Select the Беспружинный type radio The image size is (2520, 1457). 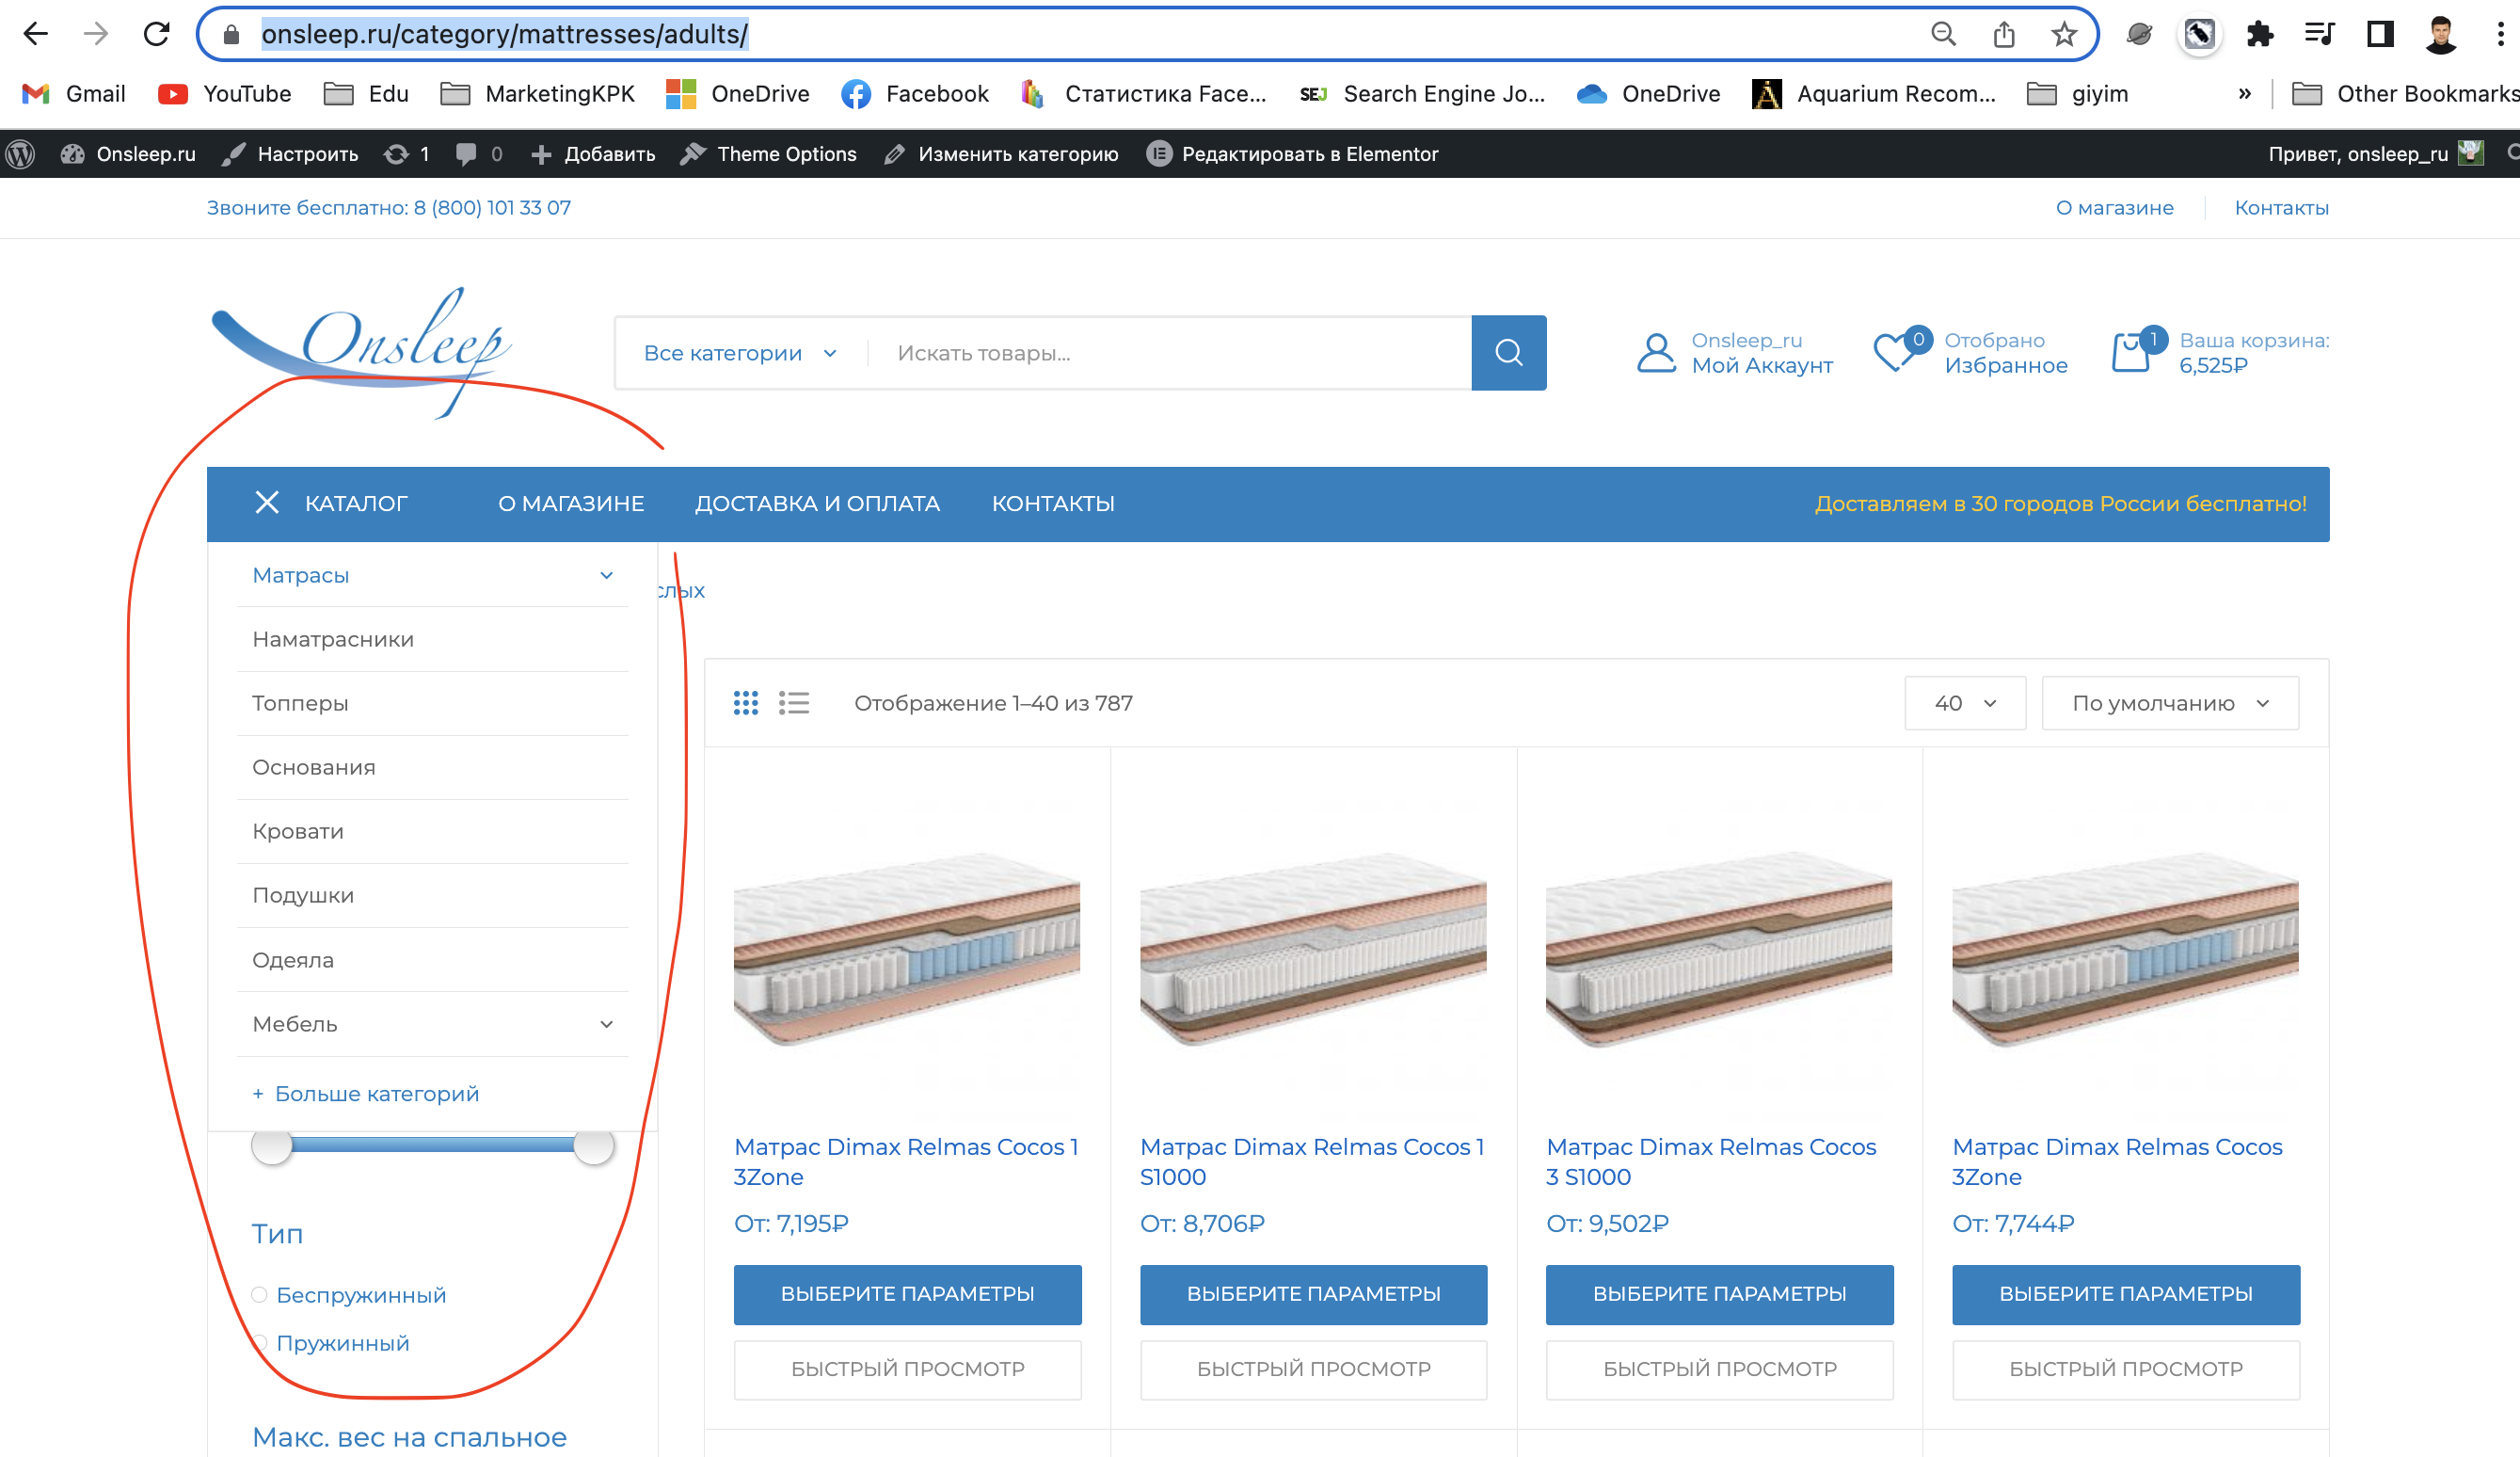tap(259, 1295)
